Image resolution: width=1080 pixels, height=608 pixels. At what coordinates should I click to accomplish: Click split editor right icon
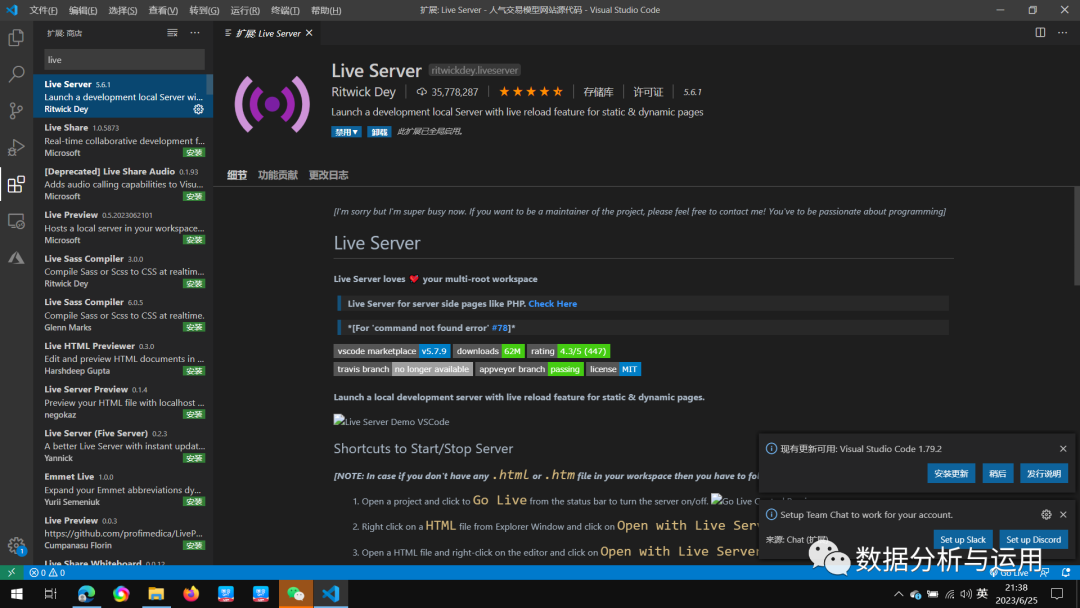click(1040, 32)
